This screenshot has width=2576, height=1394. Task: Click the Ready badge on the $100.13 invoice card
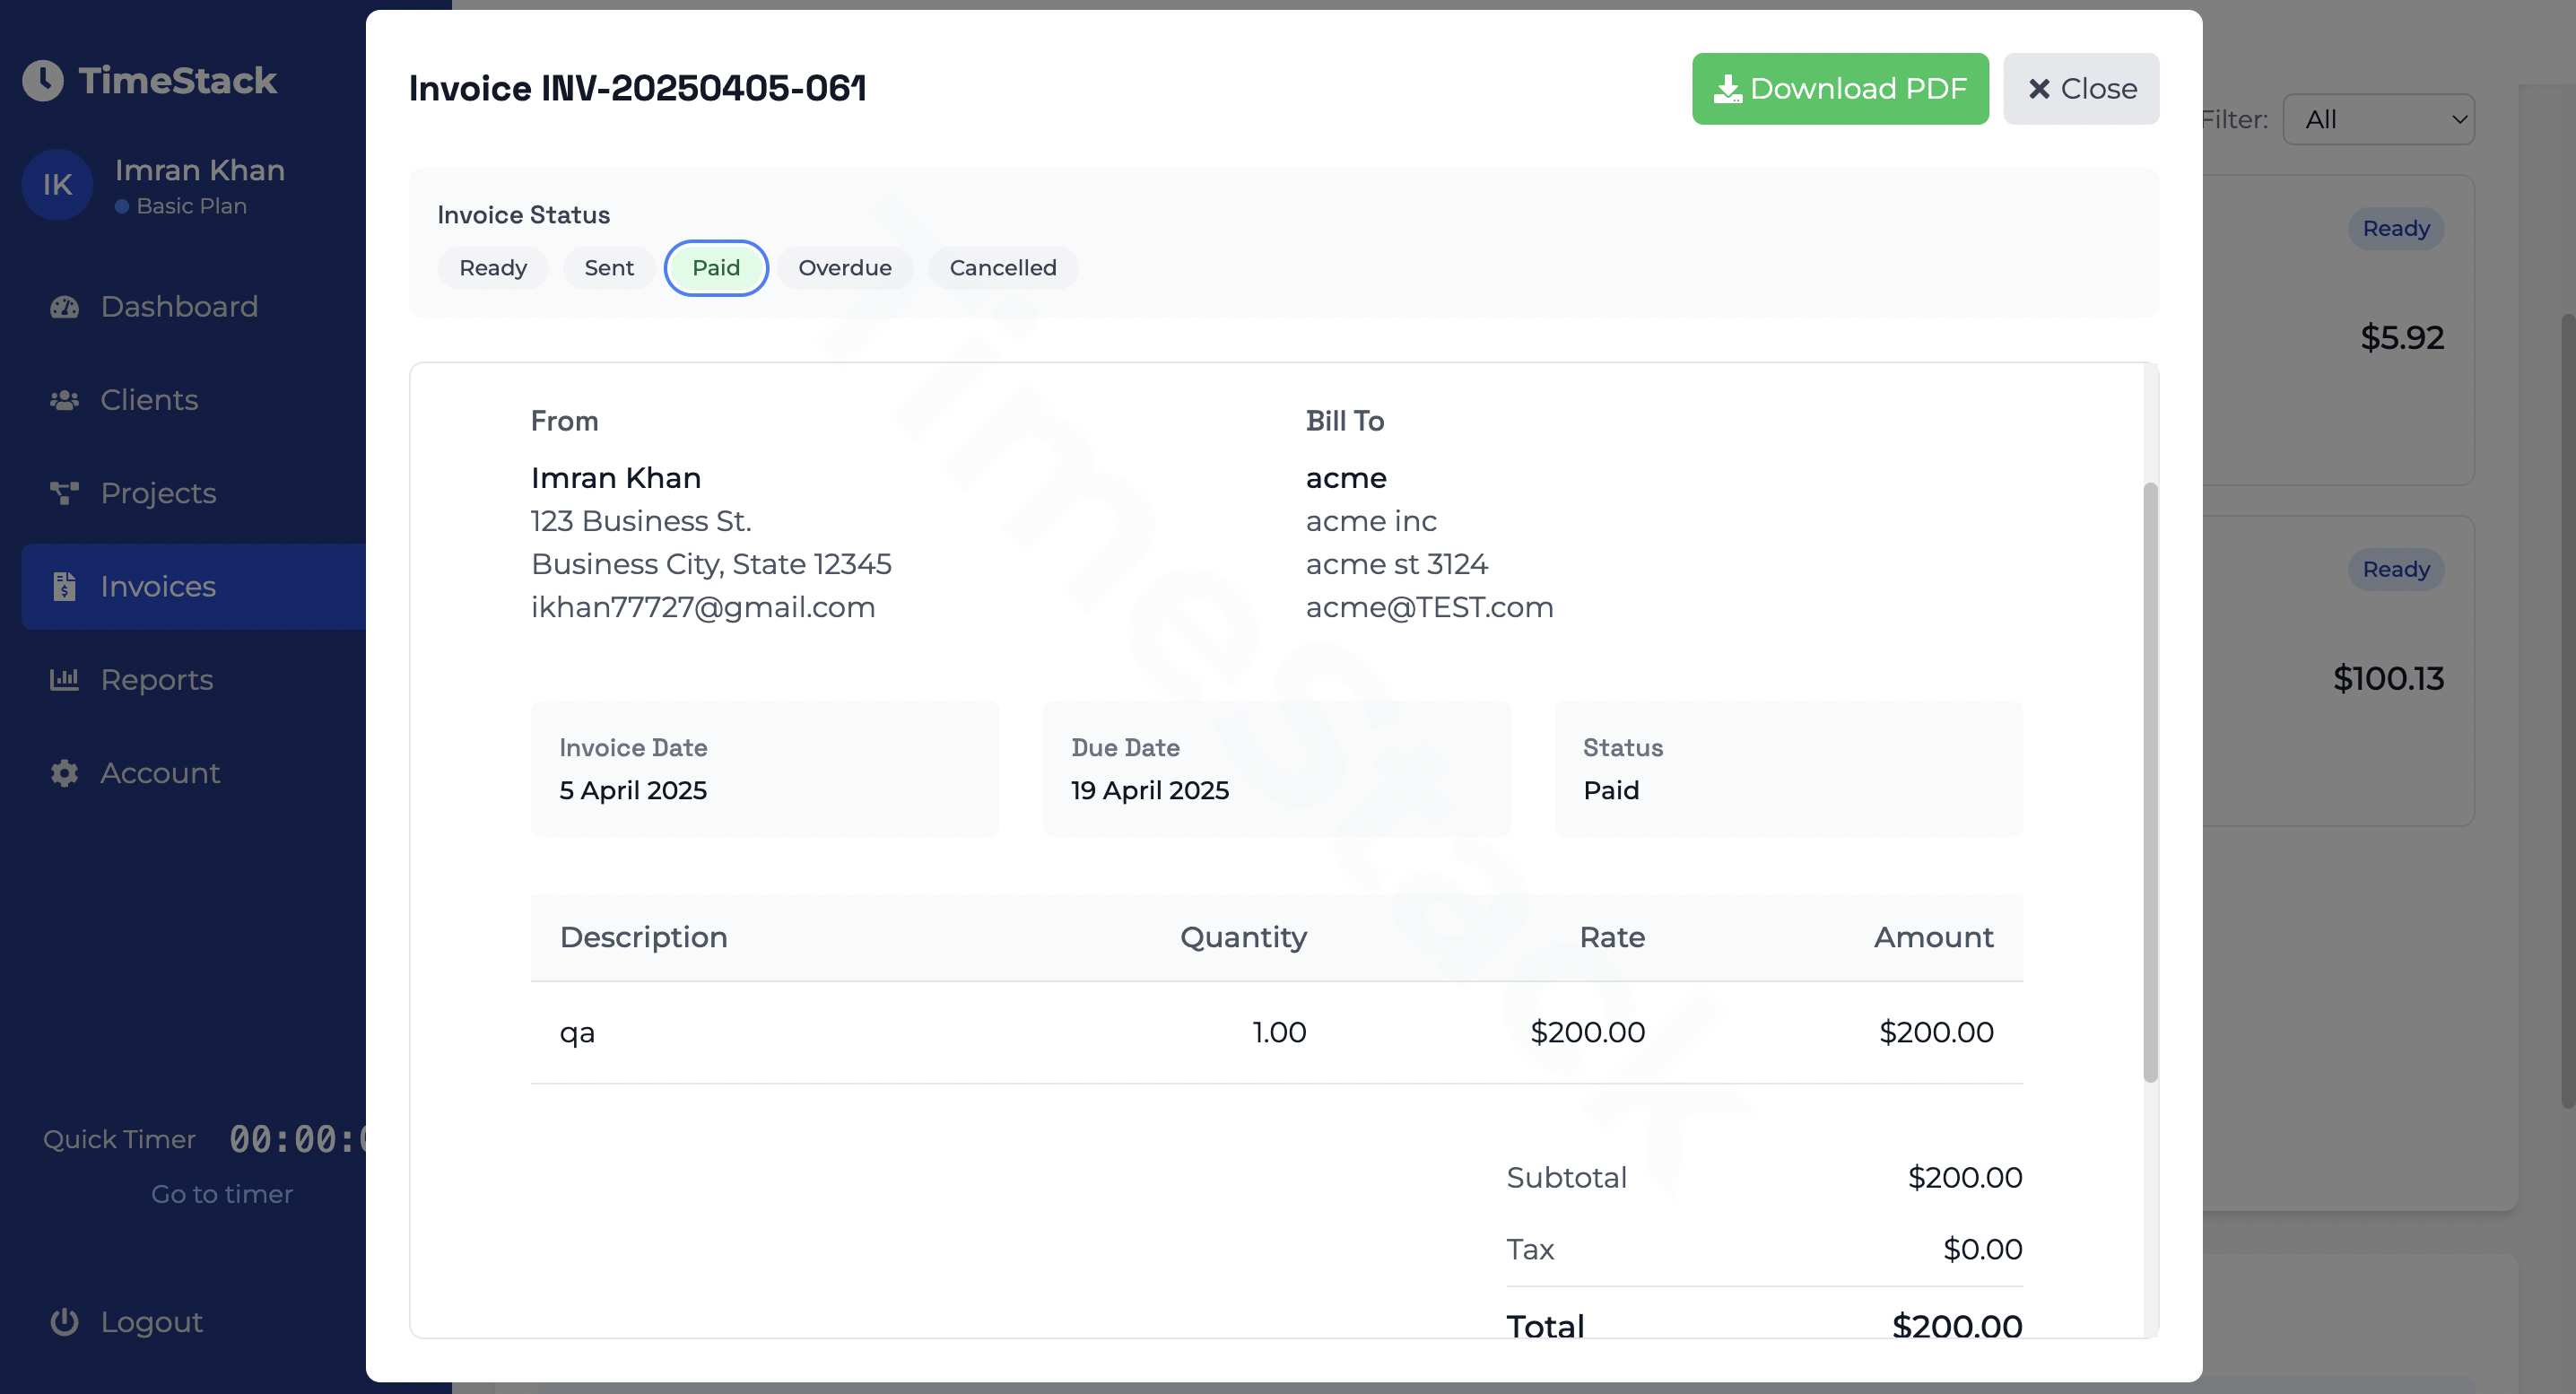point(2396,570)
